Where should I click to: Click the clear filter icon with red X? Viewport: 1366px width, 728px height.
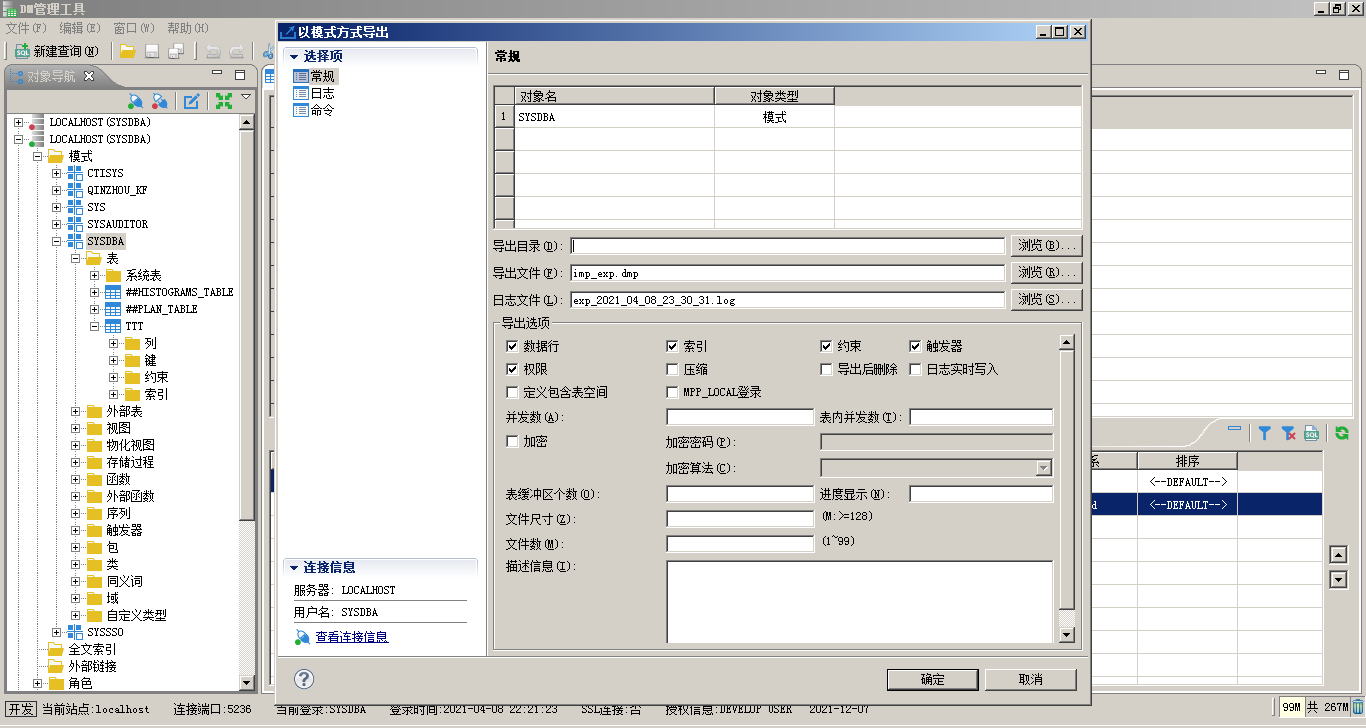(1288, 432)
